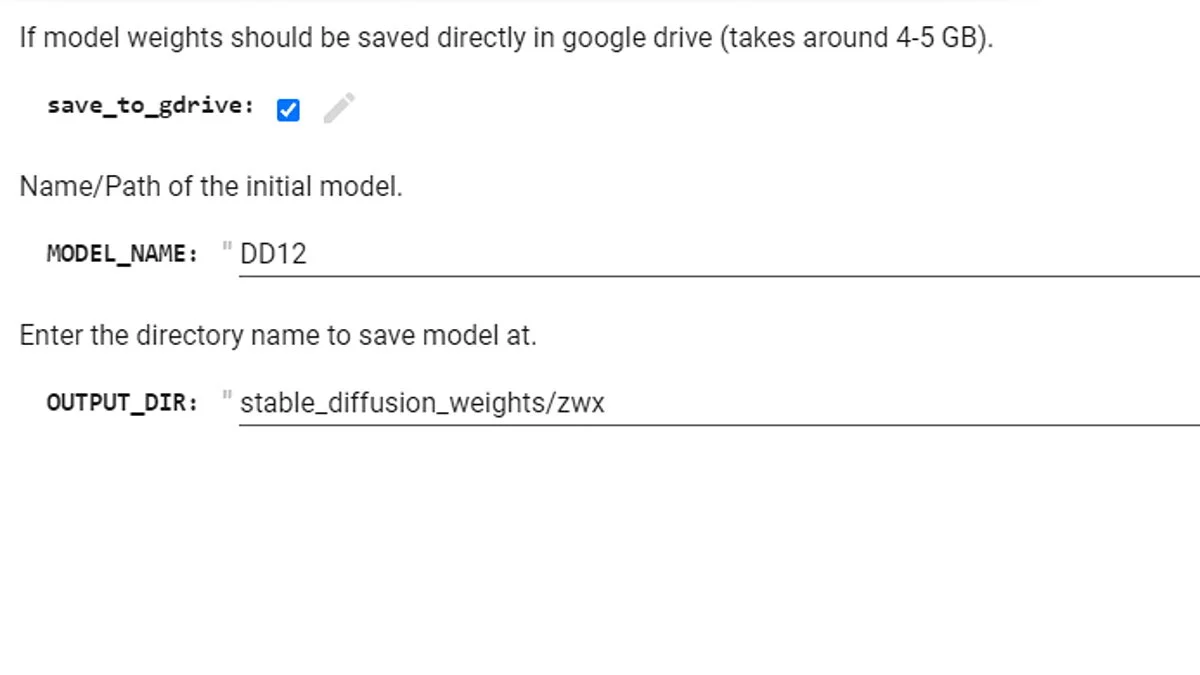Click the OUTPUT_DIR label

[122, 403]
